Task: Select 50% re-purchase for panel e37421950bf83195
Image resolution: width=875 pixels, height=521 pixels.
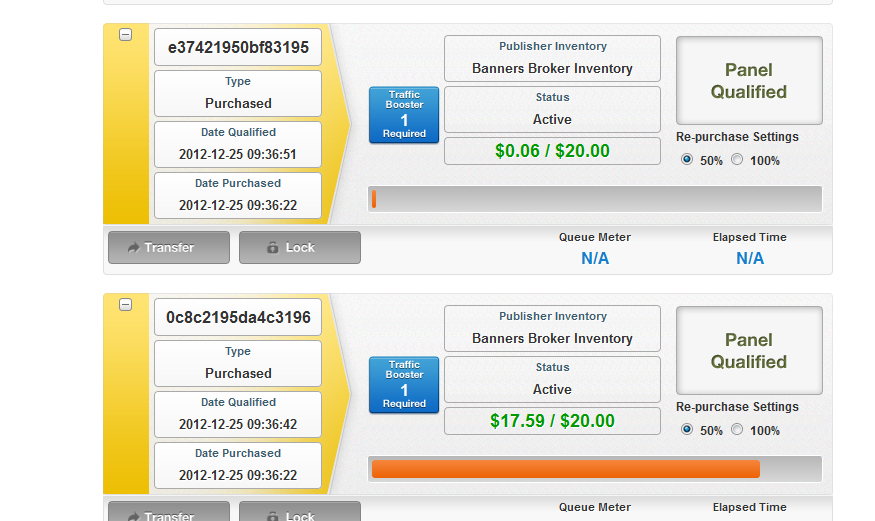Action: click(687, 160)
